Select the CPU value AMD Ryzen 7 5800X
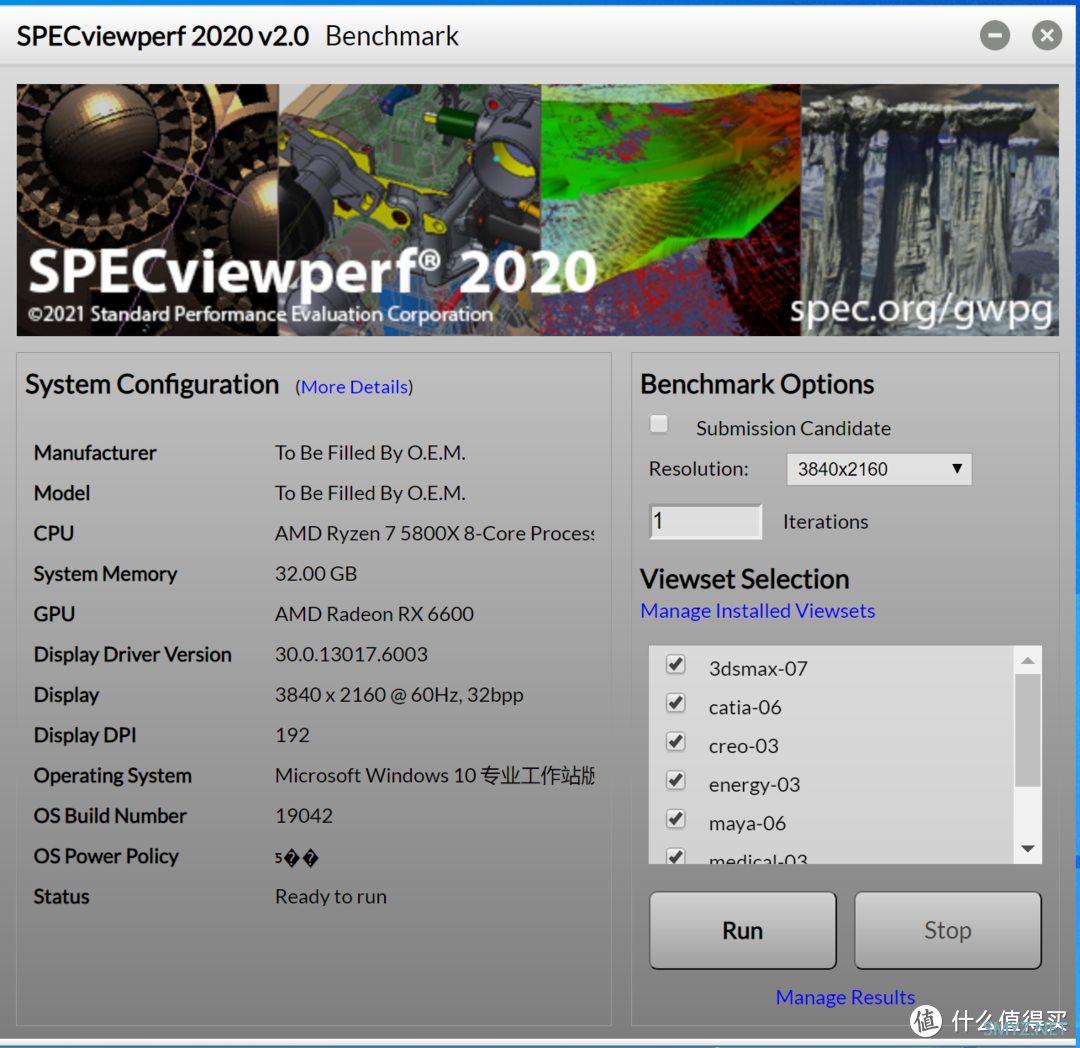Image resolution: width=1080 pixels, height=1048 pixels. pyautogui.click(x=435, y=534)
